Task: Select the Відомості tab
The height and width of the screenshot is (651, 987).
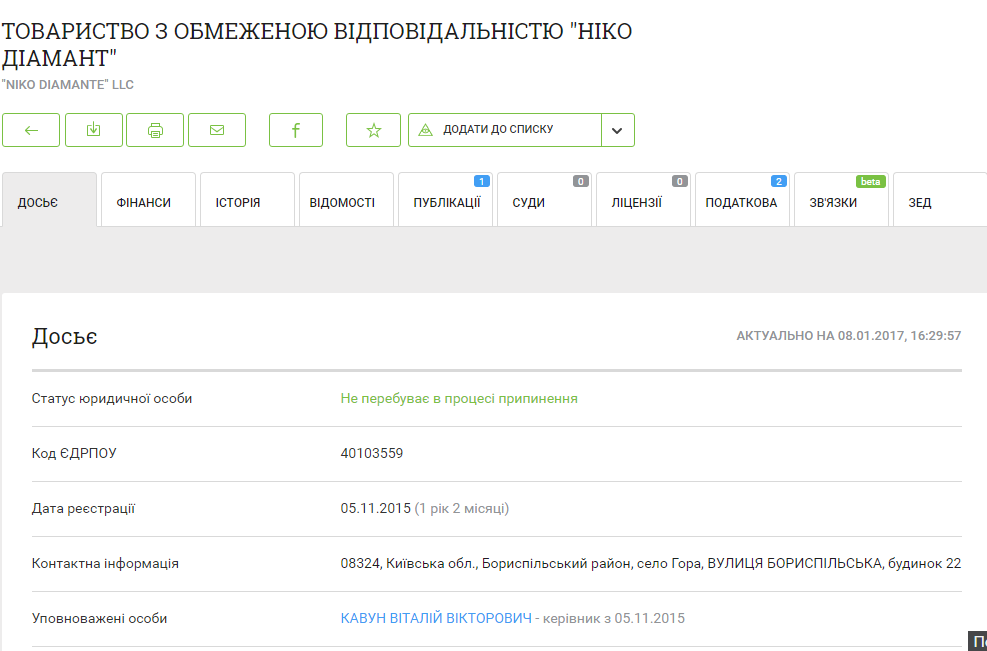Action: [342, 202]
